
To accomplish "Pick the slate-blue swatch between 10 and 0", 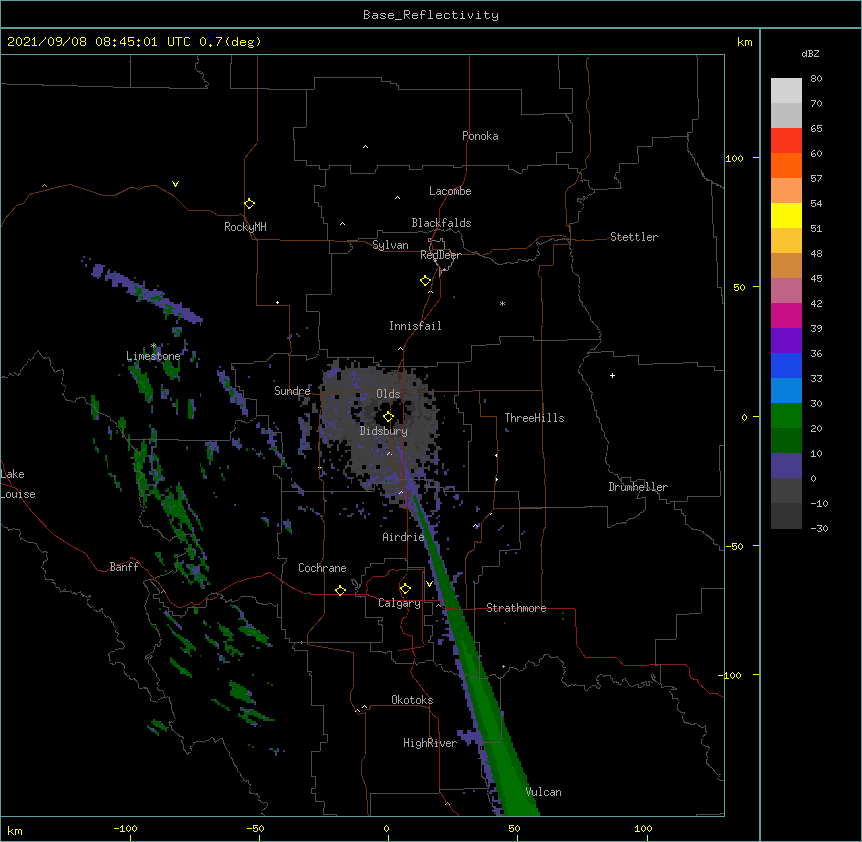I will (x=786, y=466).
